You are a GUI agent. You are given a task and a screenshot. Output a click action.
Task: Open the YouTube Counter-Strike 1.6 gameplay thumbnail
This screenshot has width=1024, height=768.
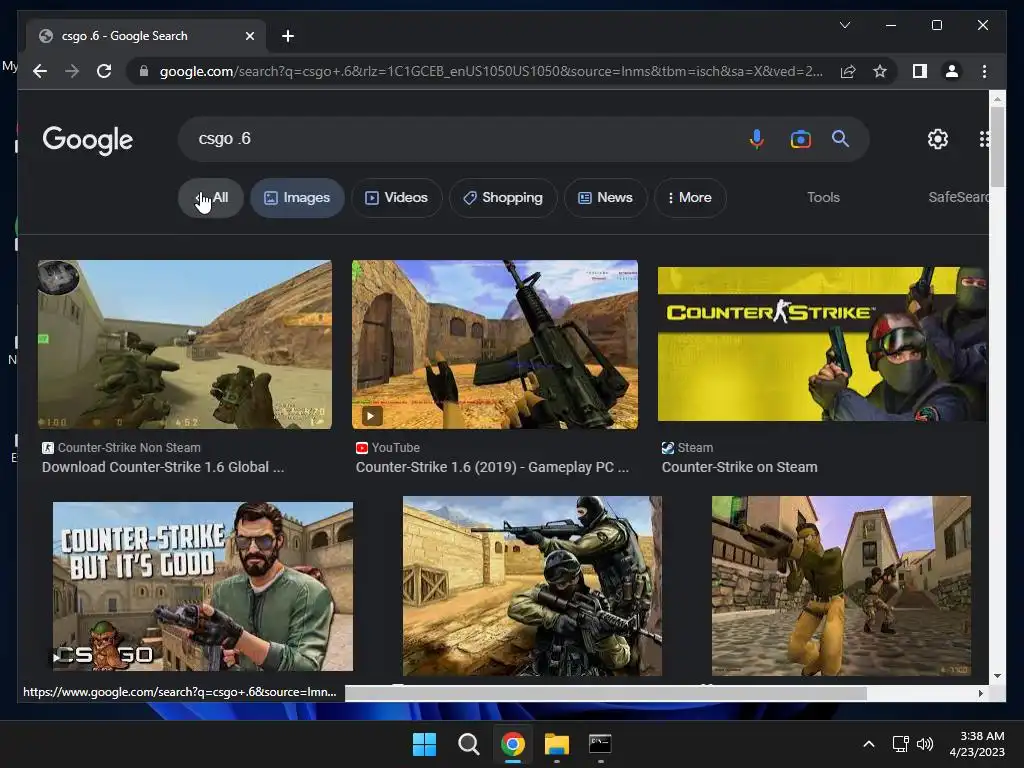pyautogui.click(x=495, y=344)
